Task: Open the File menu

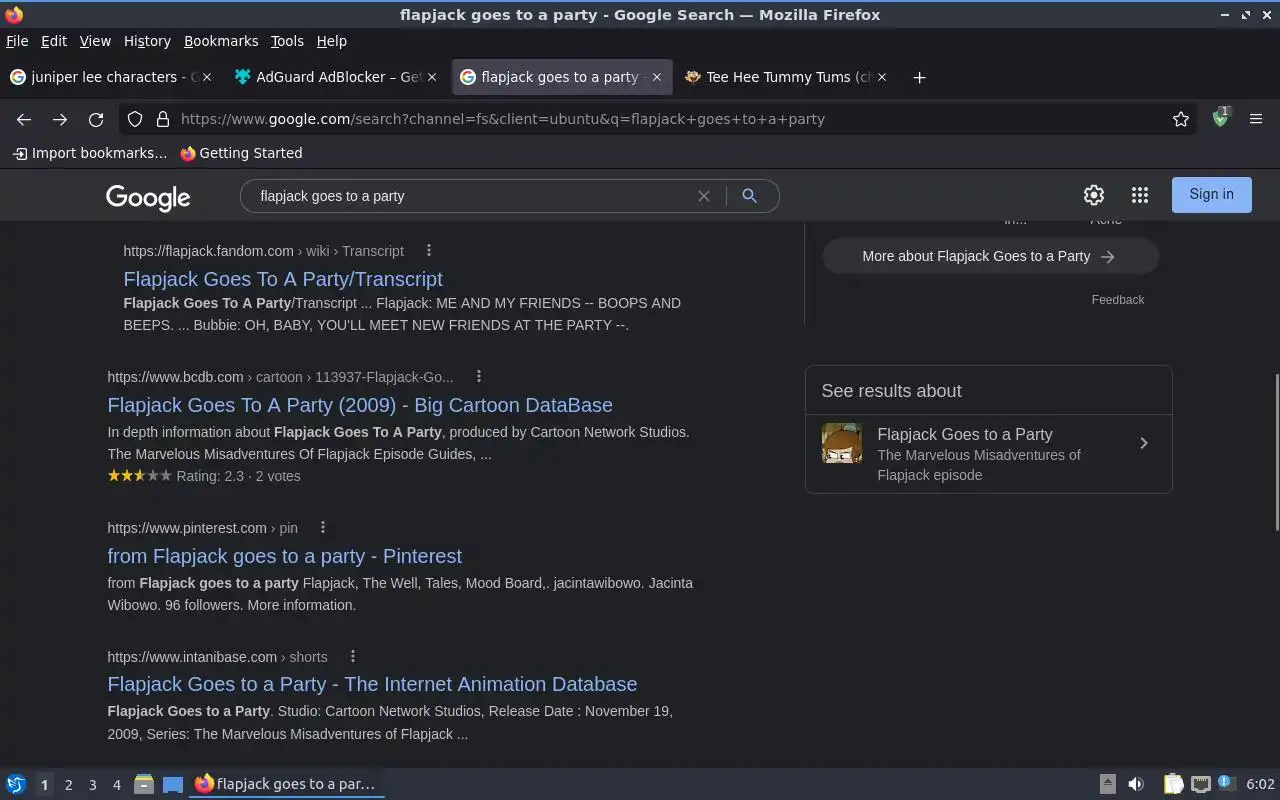Action: tap(17, 41)
